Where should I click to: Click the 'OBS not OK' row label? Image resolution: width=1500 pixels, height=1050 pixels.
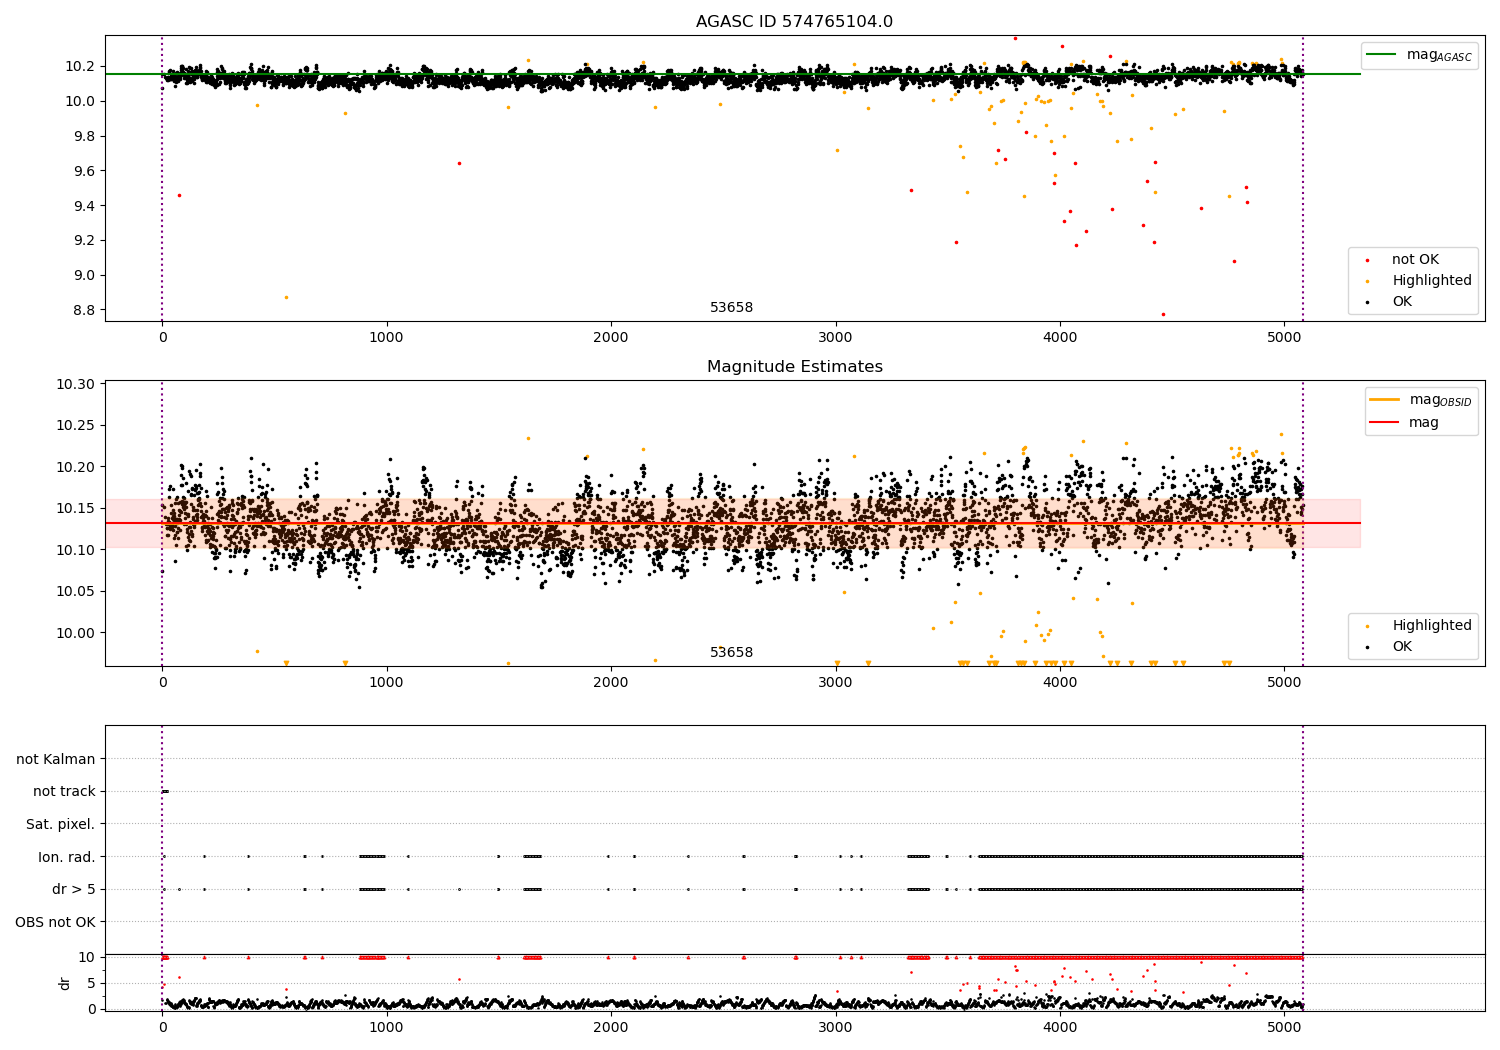55,922
